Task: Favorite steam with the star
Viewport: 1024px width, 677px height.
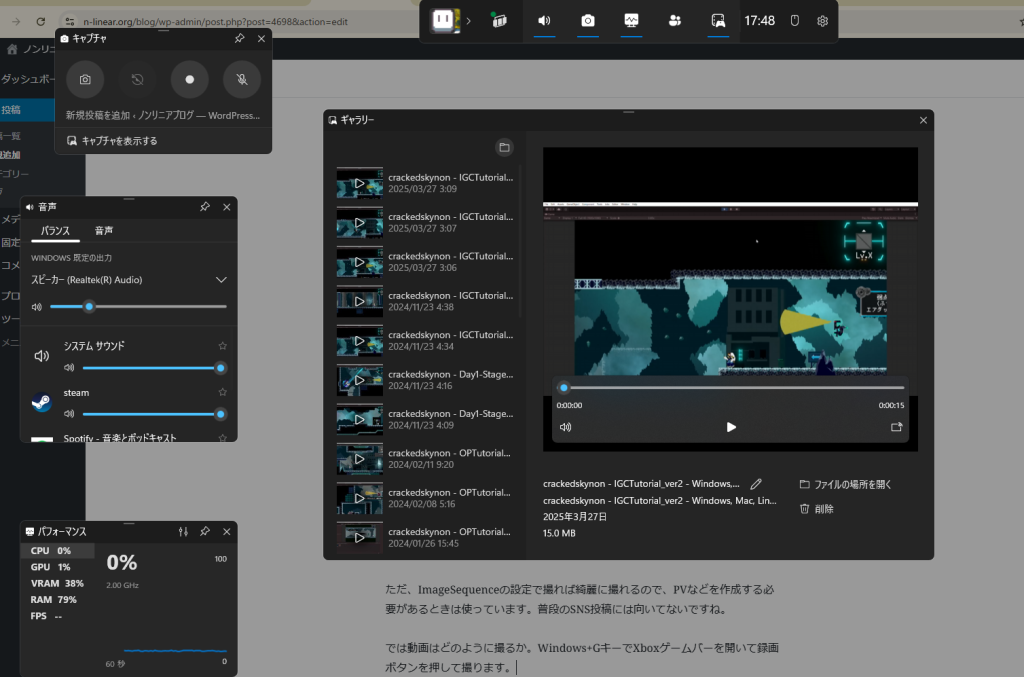Action: [x=223, y=392]
